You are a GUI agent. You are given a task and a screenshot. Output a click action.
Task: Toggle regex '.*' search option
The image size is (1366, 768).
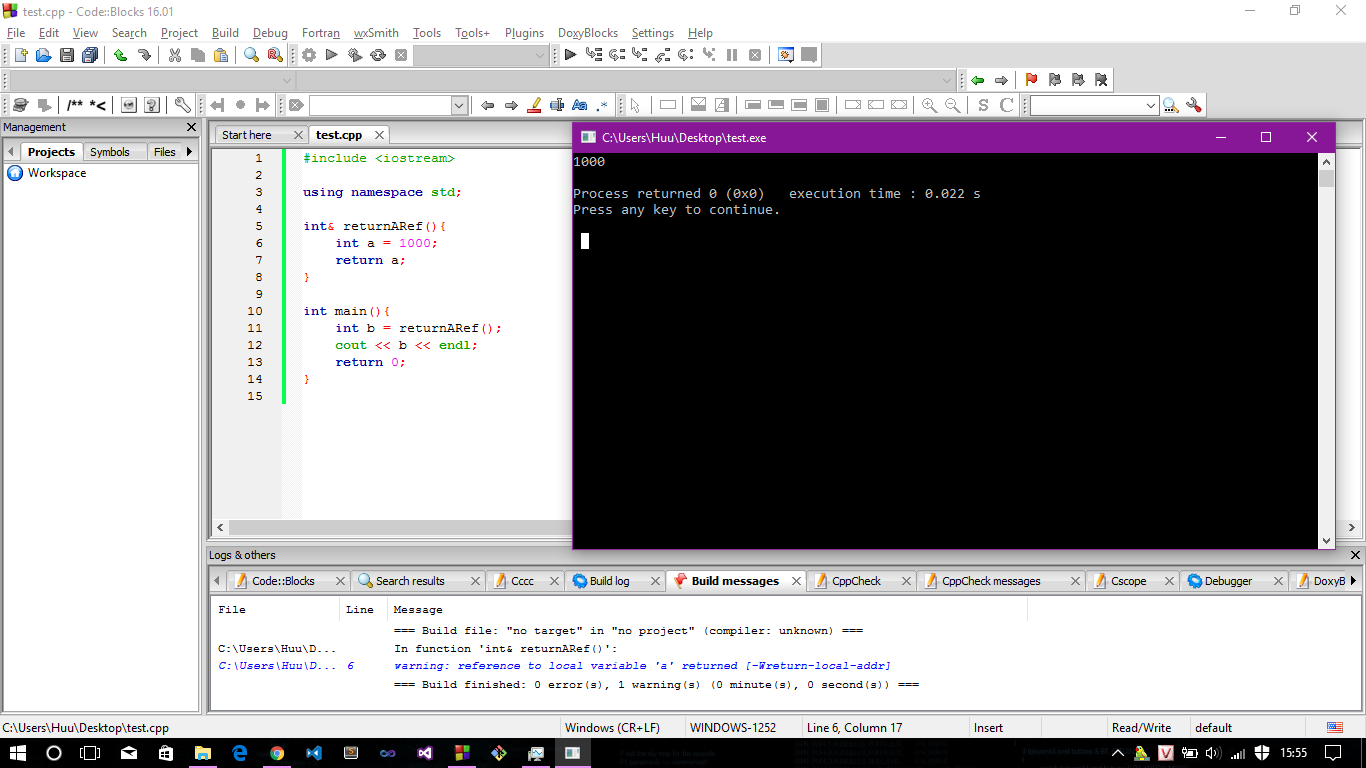602,105
